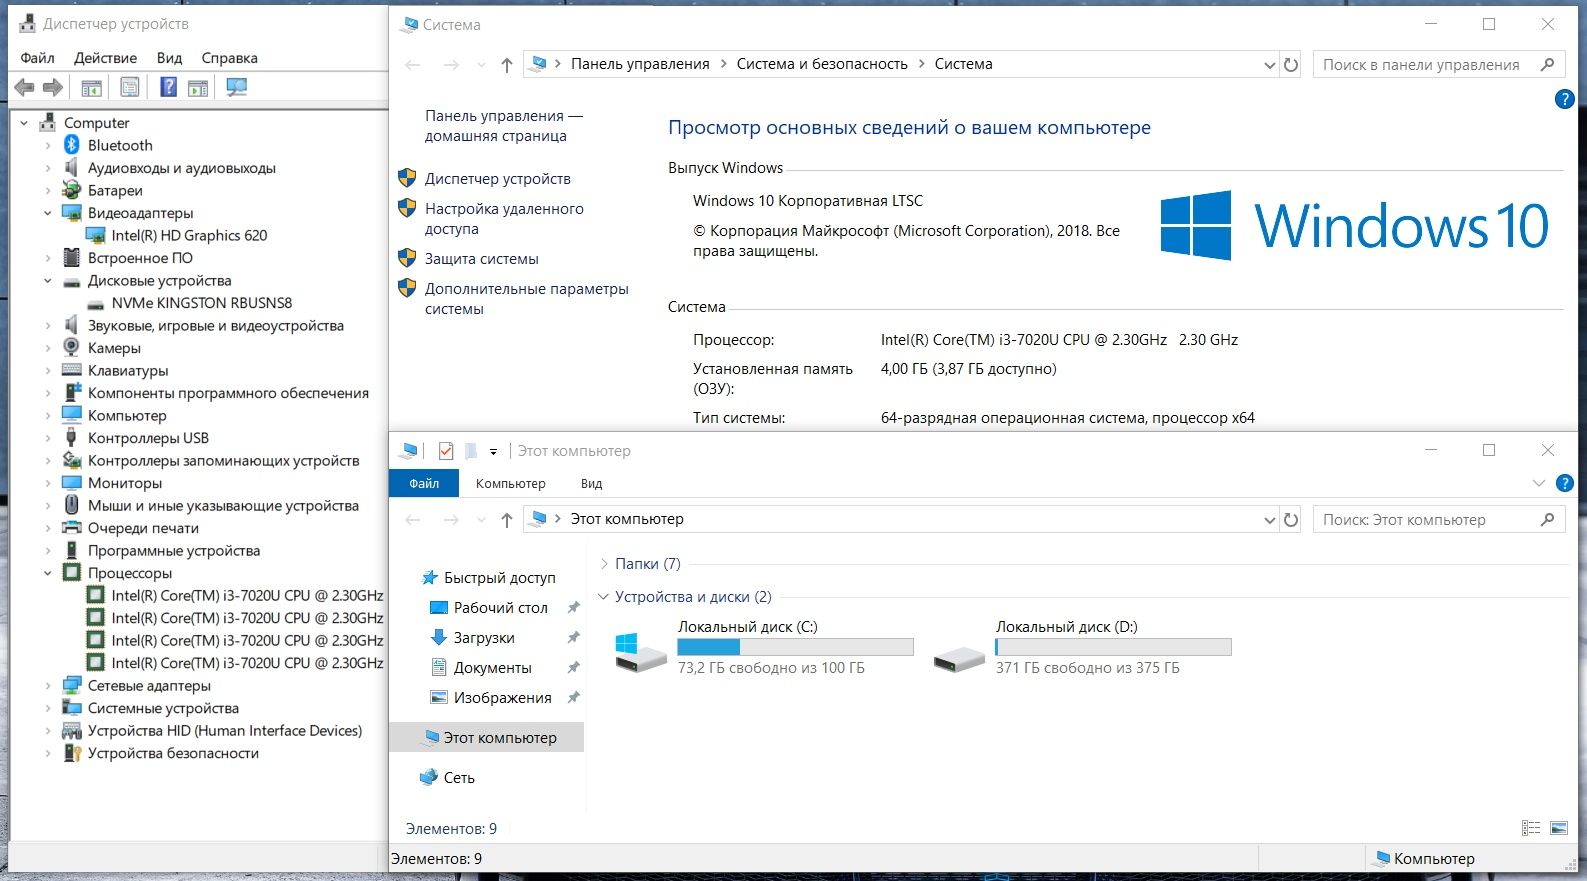This screenshot has height=881, width=1587.
Task: Click help icon in System window
Action: tap(1565, 99)
